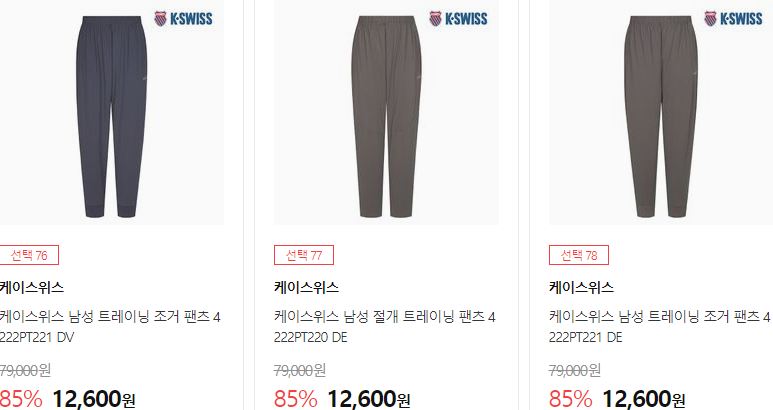Click the 12,600원 price of the 선택 76 item

94,399
